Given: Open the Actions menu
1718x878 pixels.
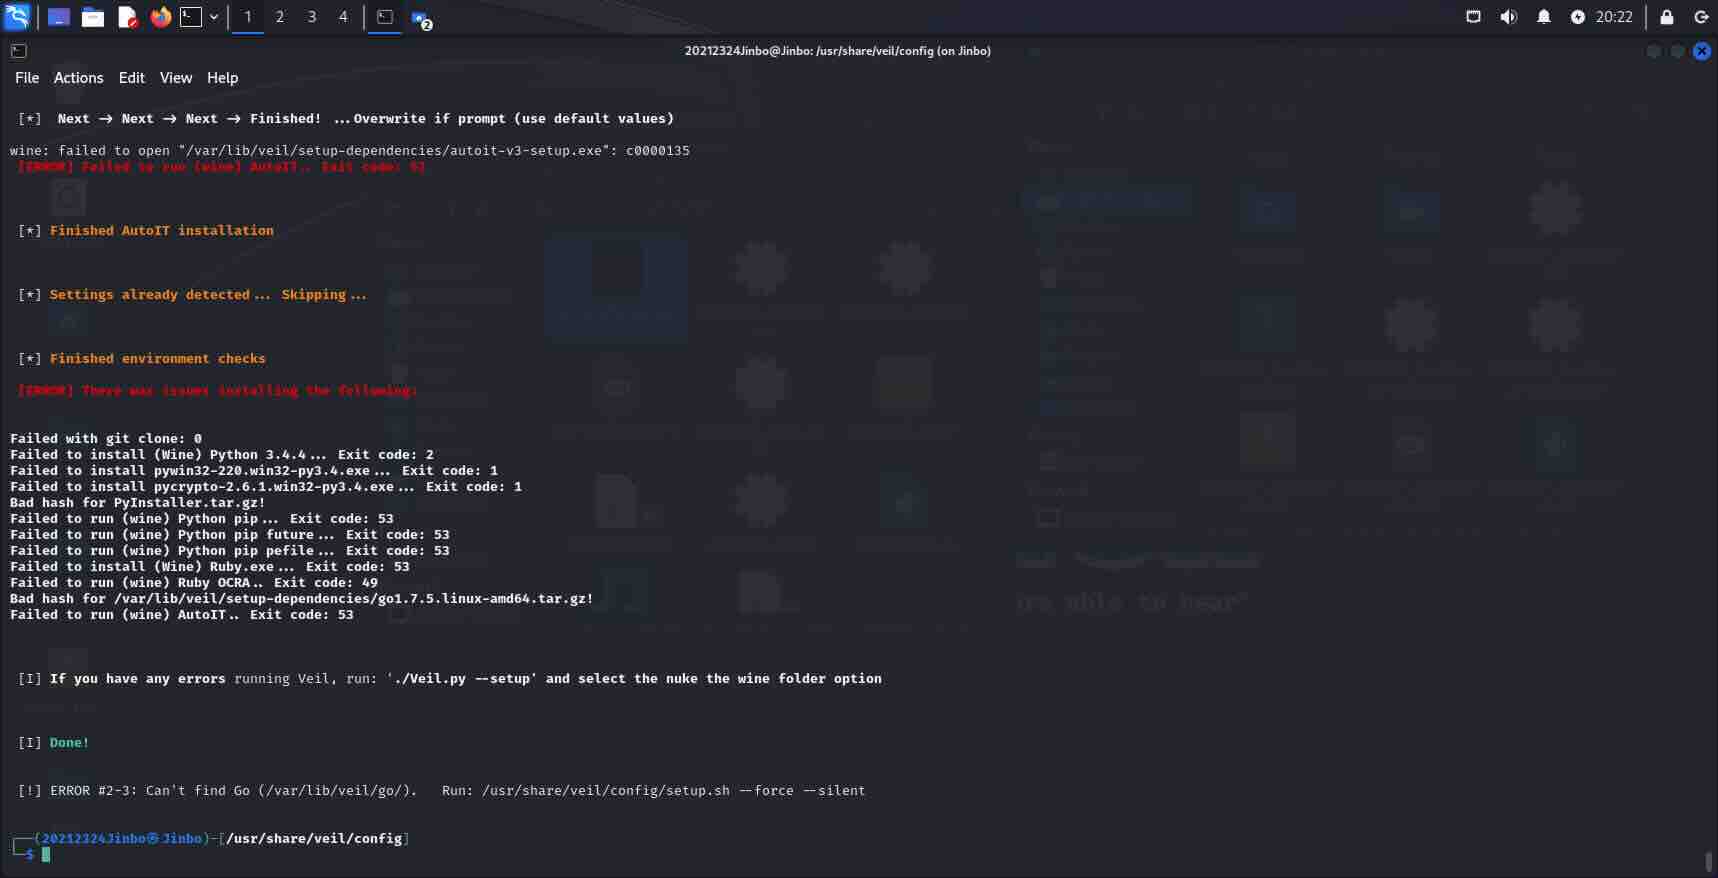Looking at the screenshot, I should 78,78.
